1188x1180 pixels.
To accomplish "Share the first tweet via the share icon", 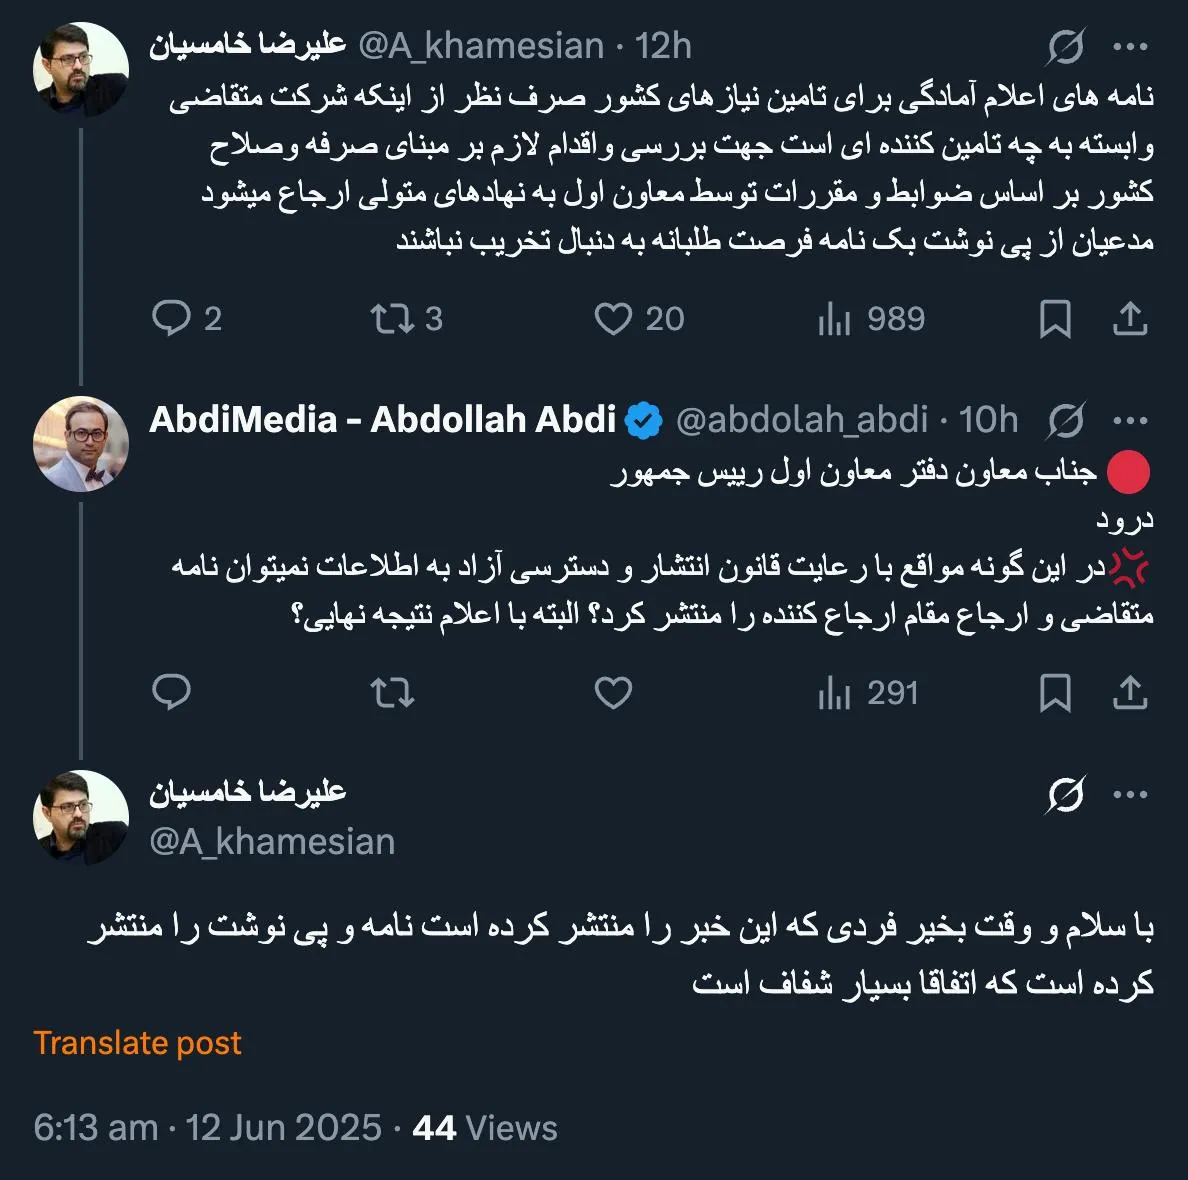I will click(1131, 318).
